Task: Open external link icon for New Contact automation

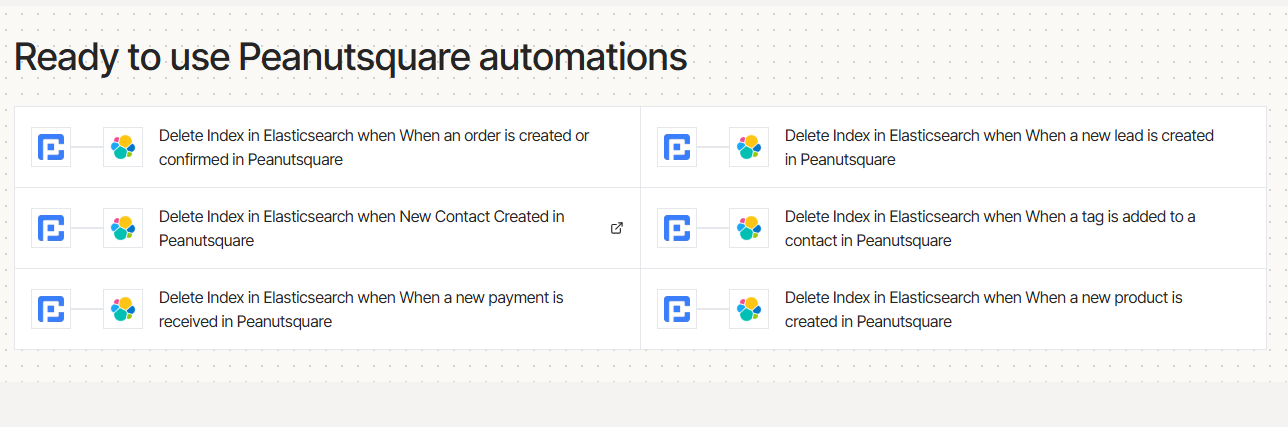Action: (617, 228)
